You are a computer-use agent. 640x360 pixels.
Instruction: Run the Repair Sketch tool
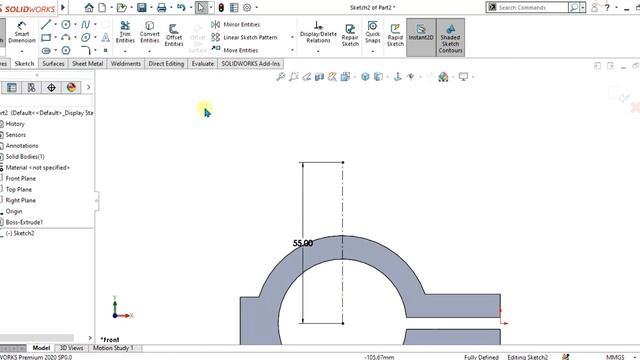(x=350, y=35)
